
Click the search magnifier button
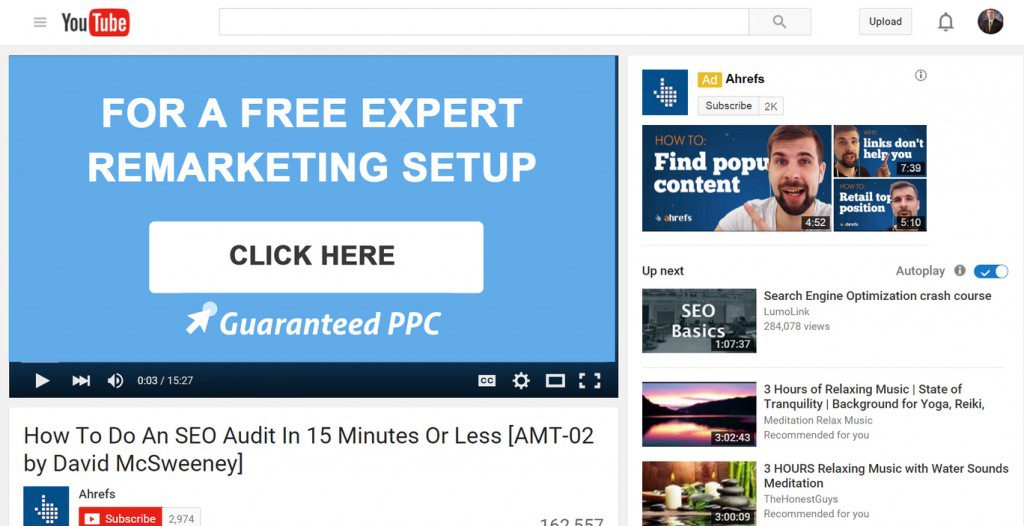pos(780,22)
